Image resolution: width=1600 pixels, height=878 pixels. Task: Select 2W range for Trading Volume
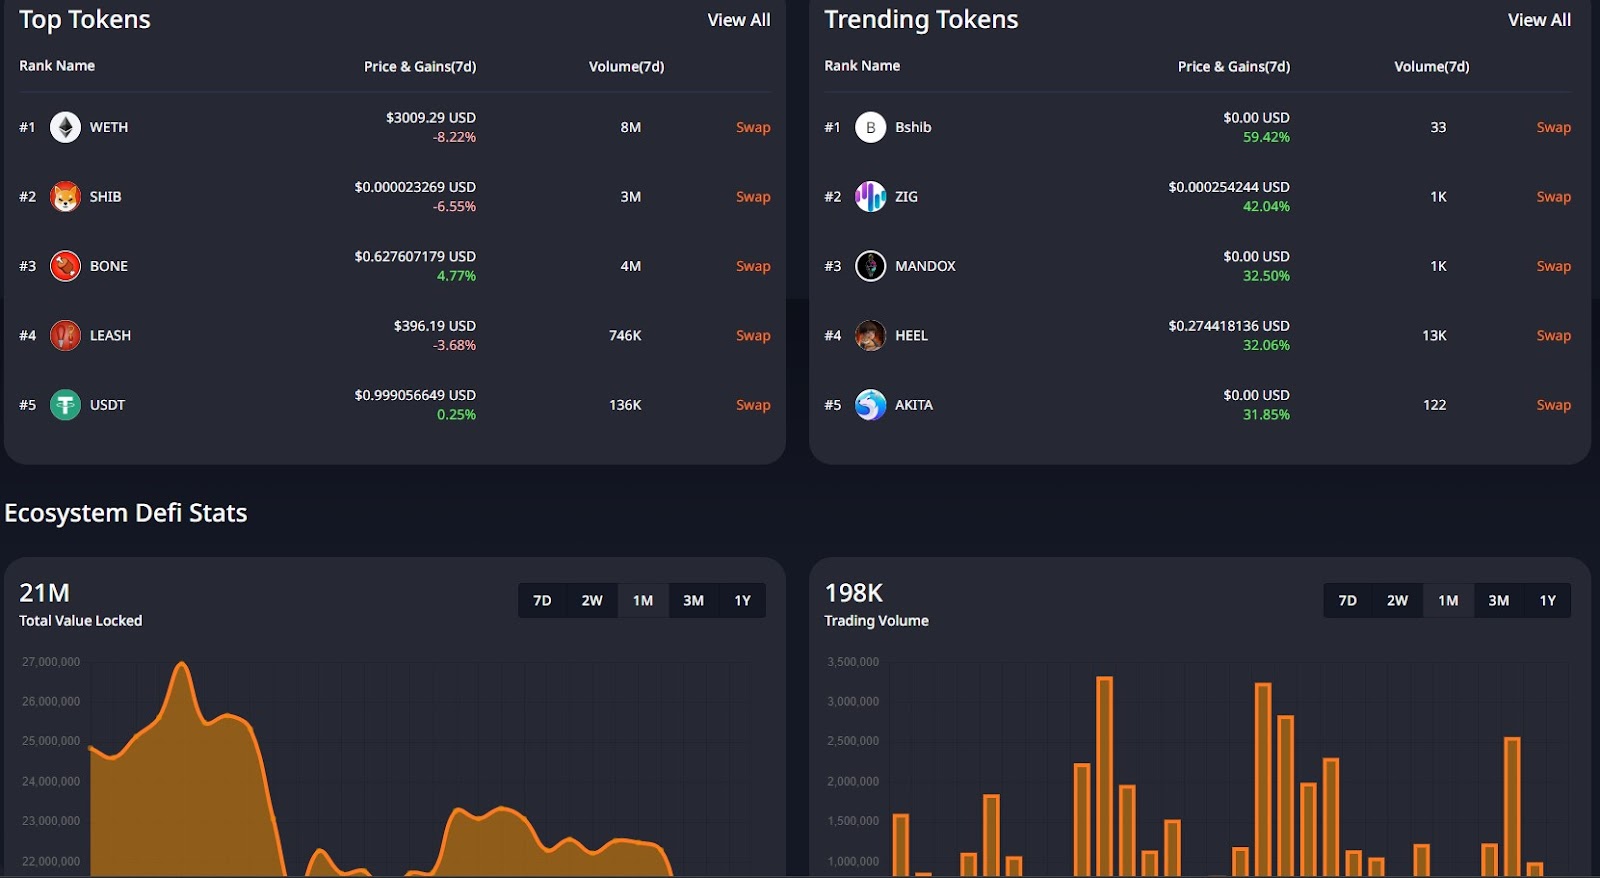(1397, 600)
